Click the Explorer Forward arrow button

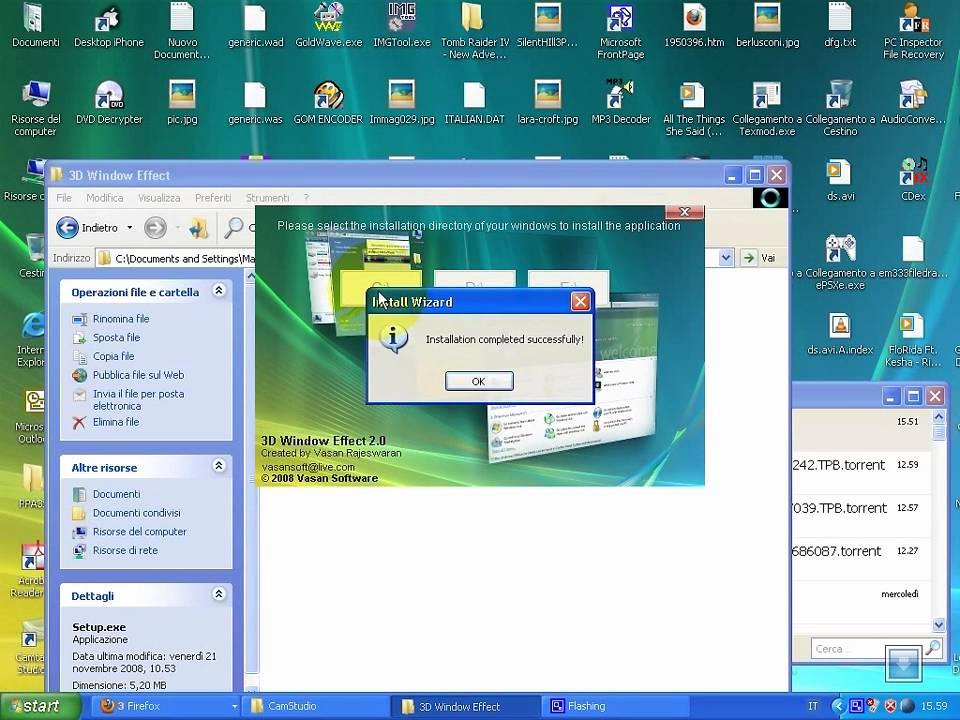coord(155,228)
